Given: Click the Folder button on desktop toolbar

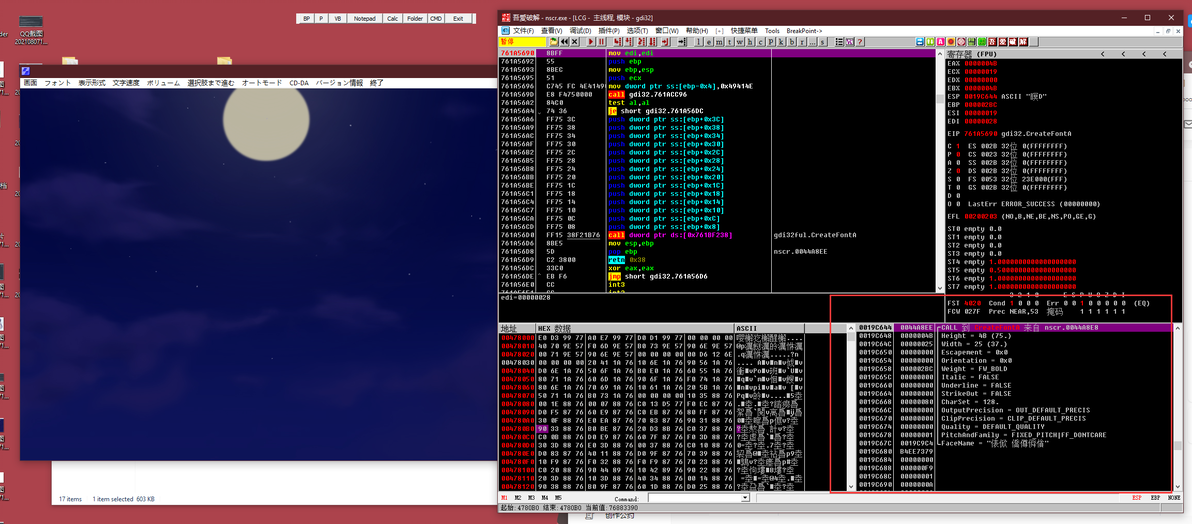Looking at the screenshot, I should (x=414, y=18).
